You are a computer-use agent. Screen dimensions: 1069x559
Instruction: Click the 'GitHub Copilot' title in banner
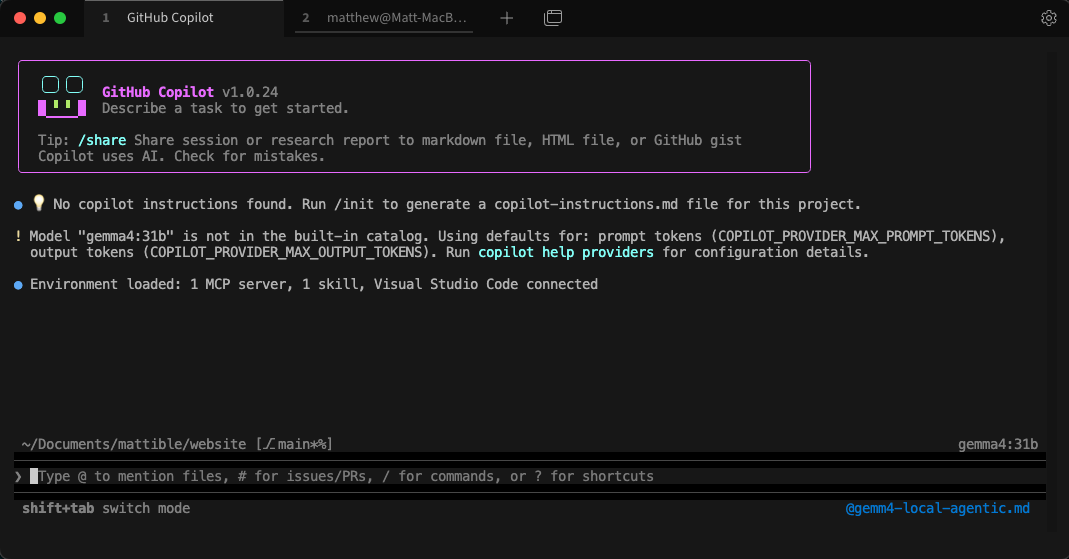158,92
